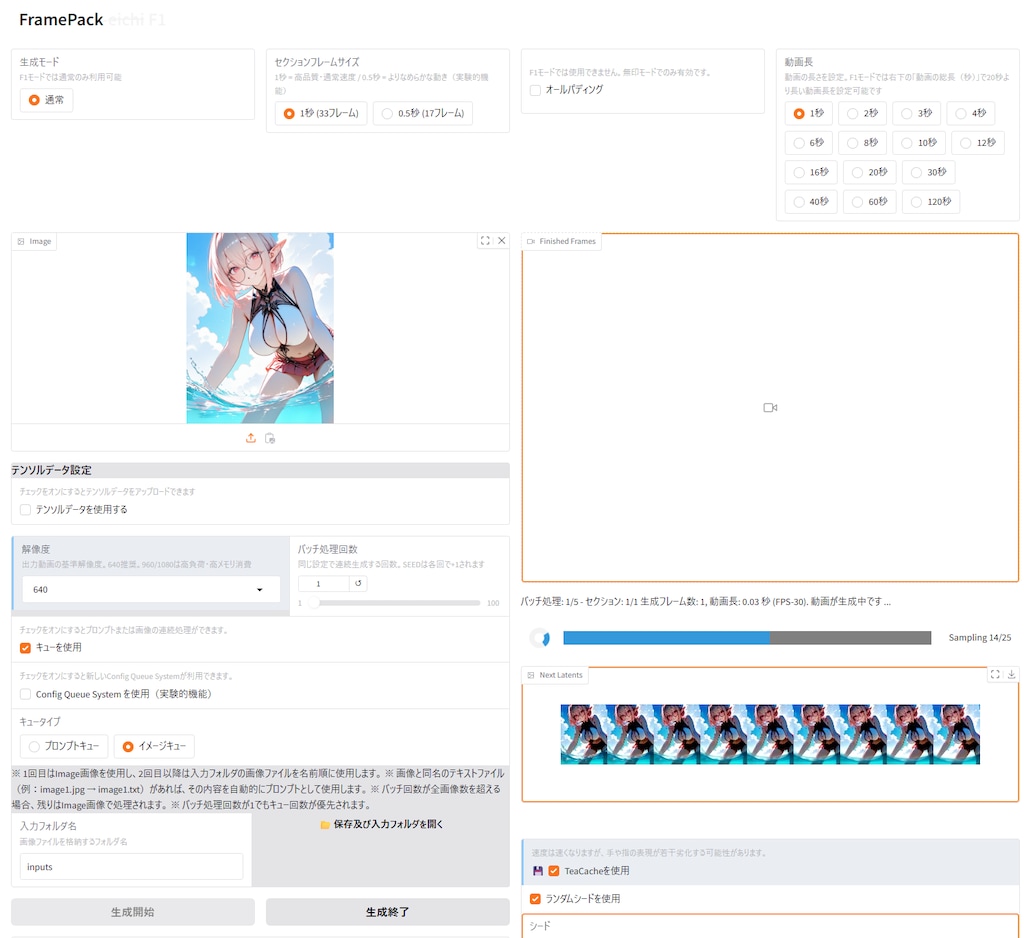Image resolution: width=1024 pixels, height=938 pixels.
Task: Enable the オールパディング checkbox
Action: pyautogui.click(x=536, y=90)
